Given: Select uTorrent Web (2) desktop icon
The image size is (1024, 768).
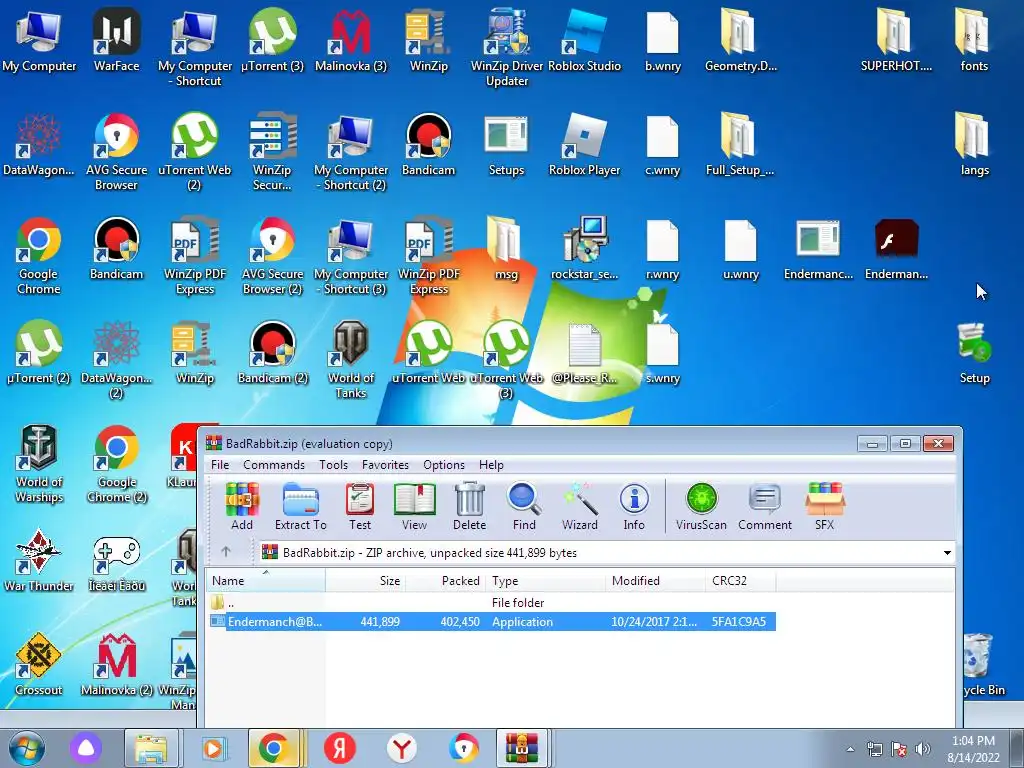Looking at the screenshot, I should [195, 152].
